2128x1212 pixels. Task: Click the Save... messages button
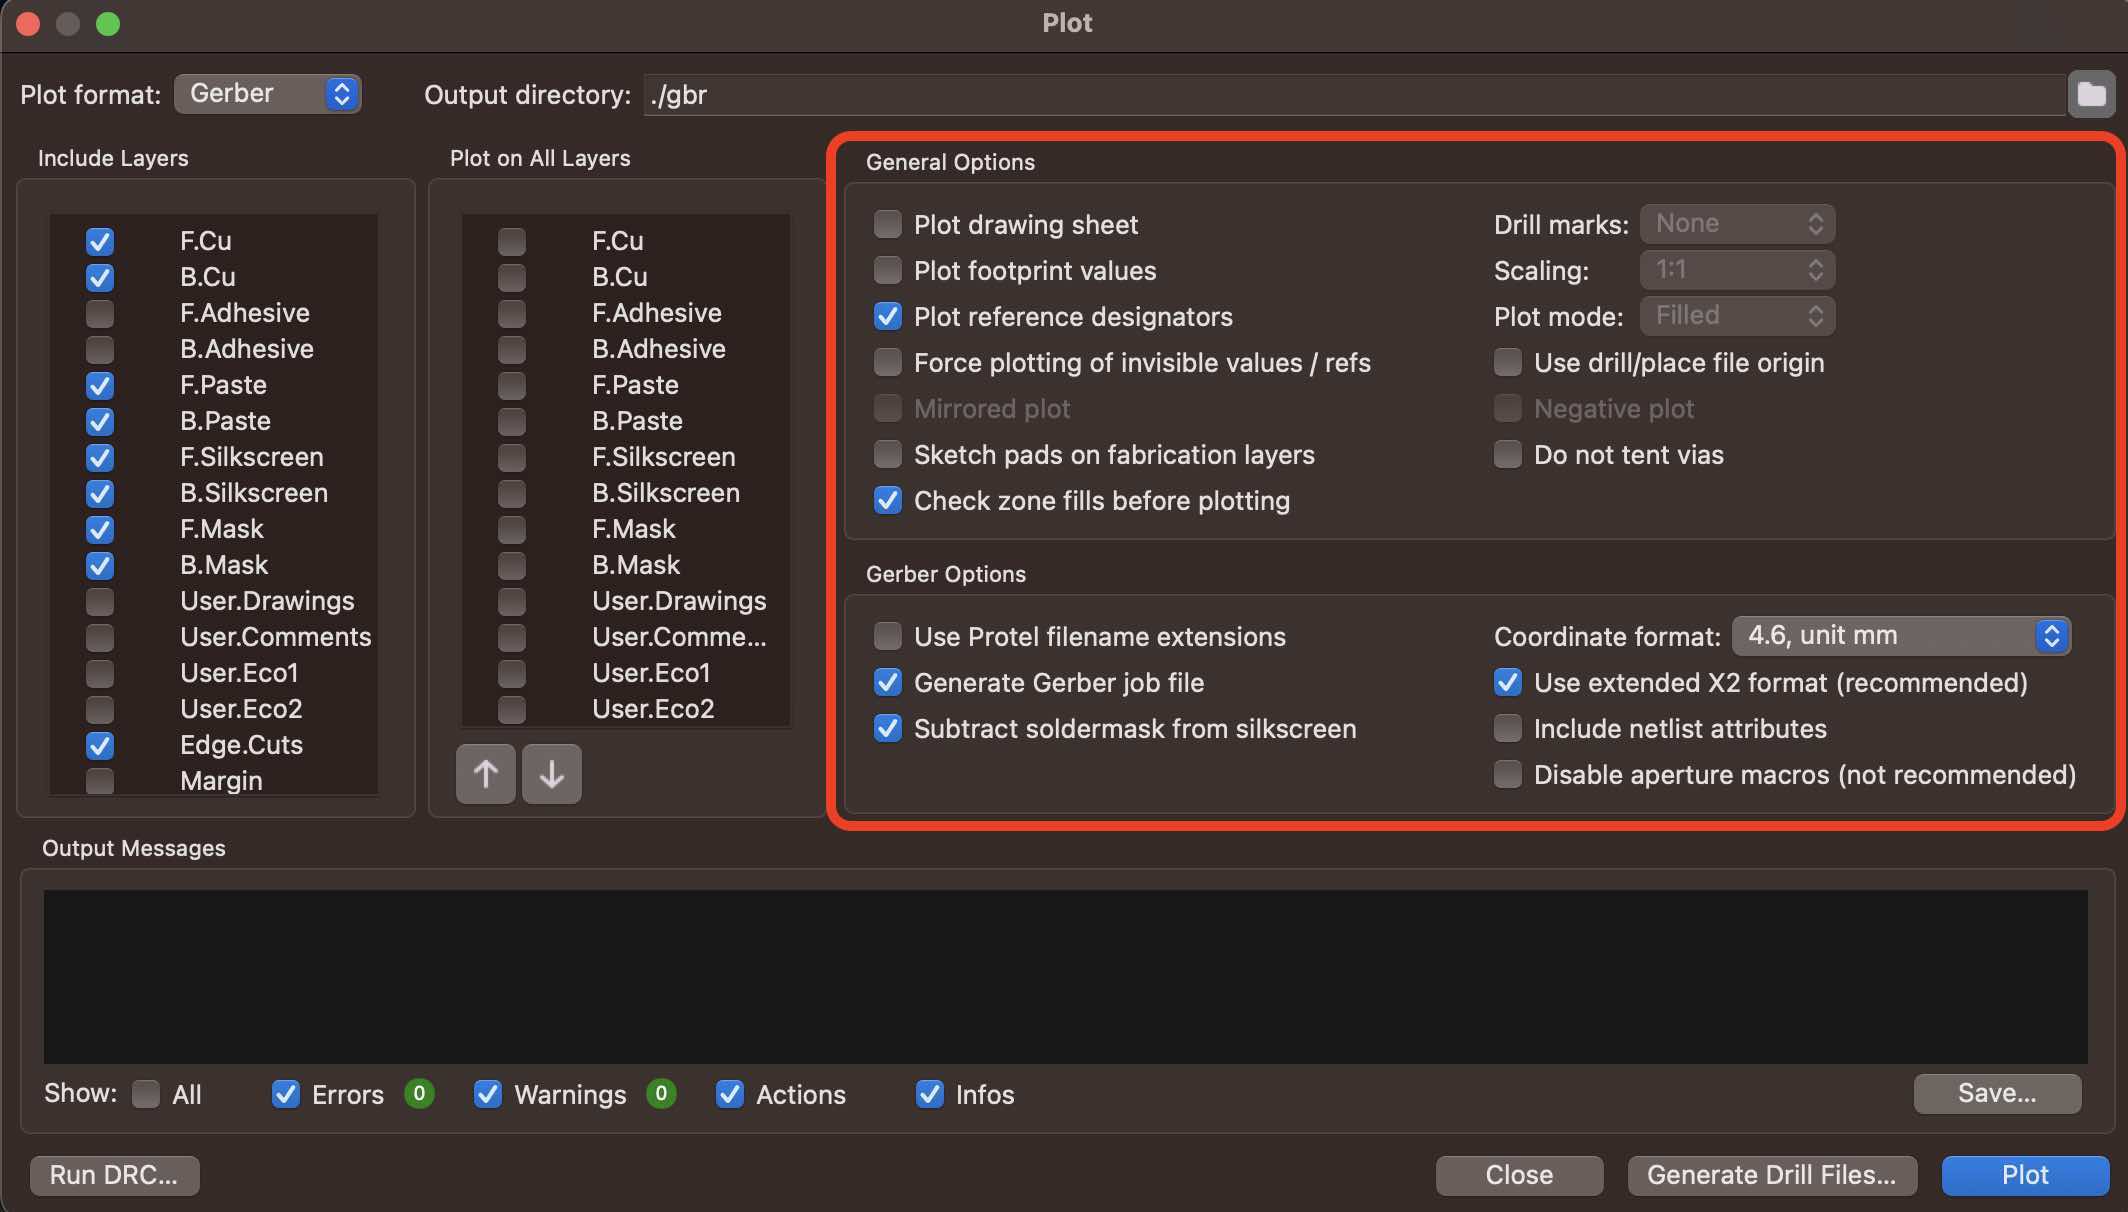point(1997,1093)
